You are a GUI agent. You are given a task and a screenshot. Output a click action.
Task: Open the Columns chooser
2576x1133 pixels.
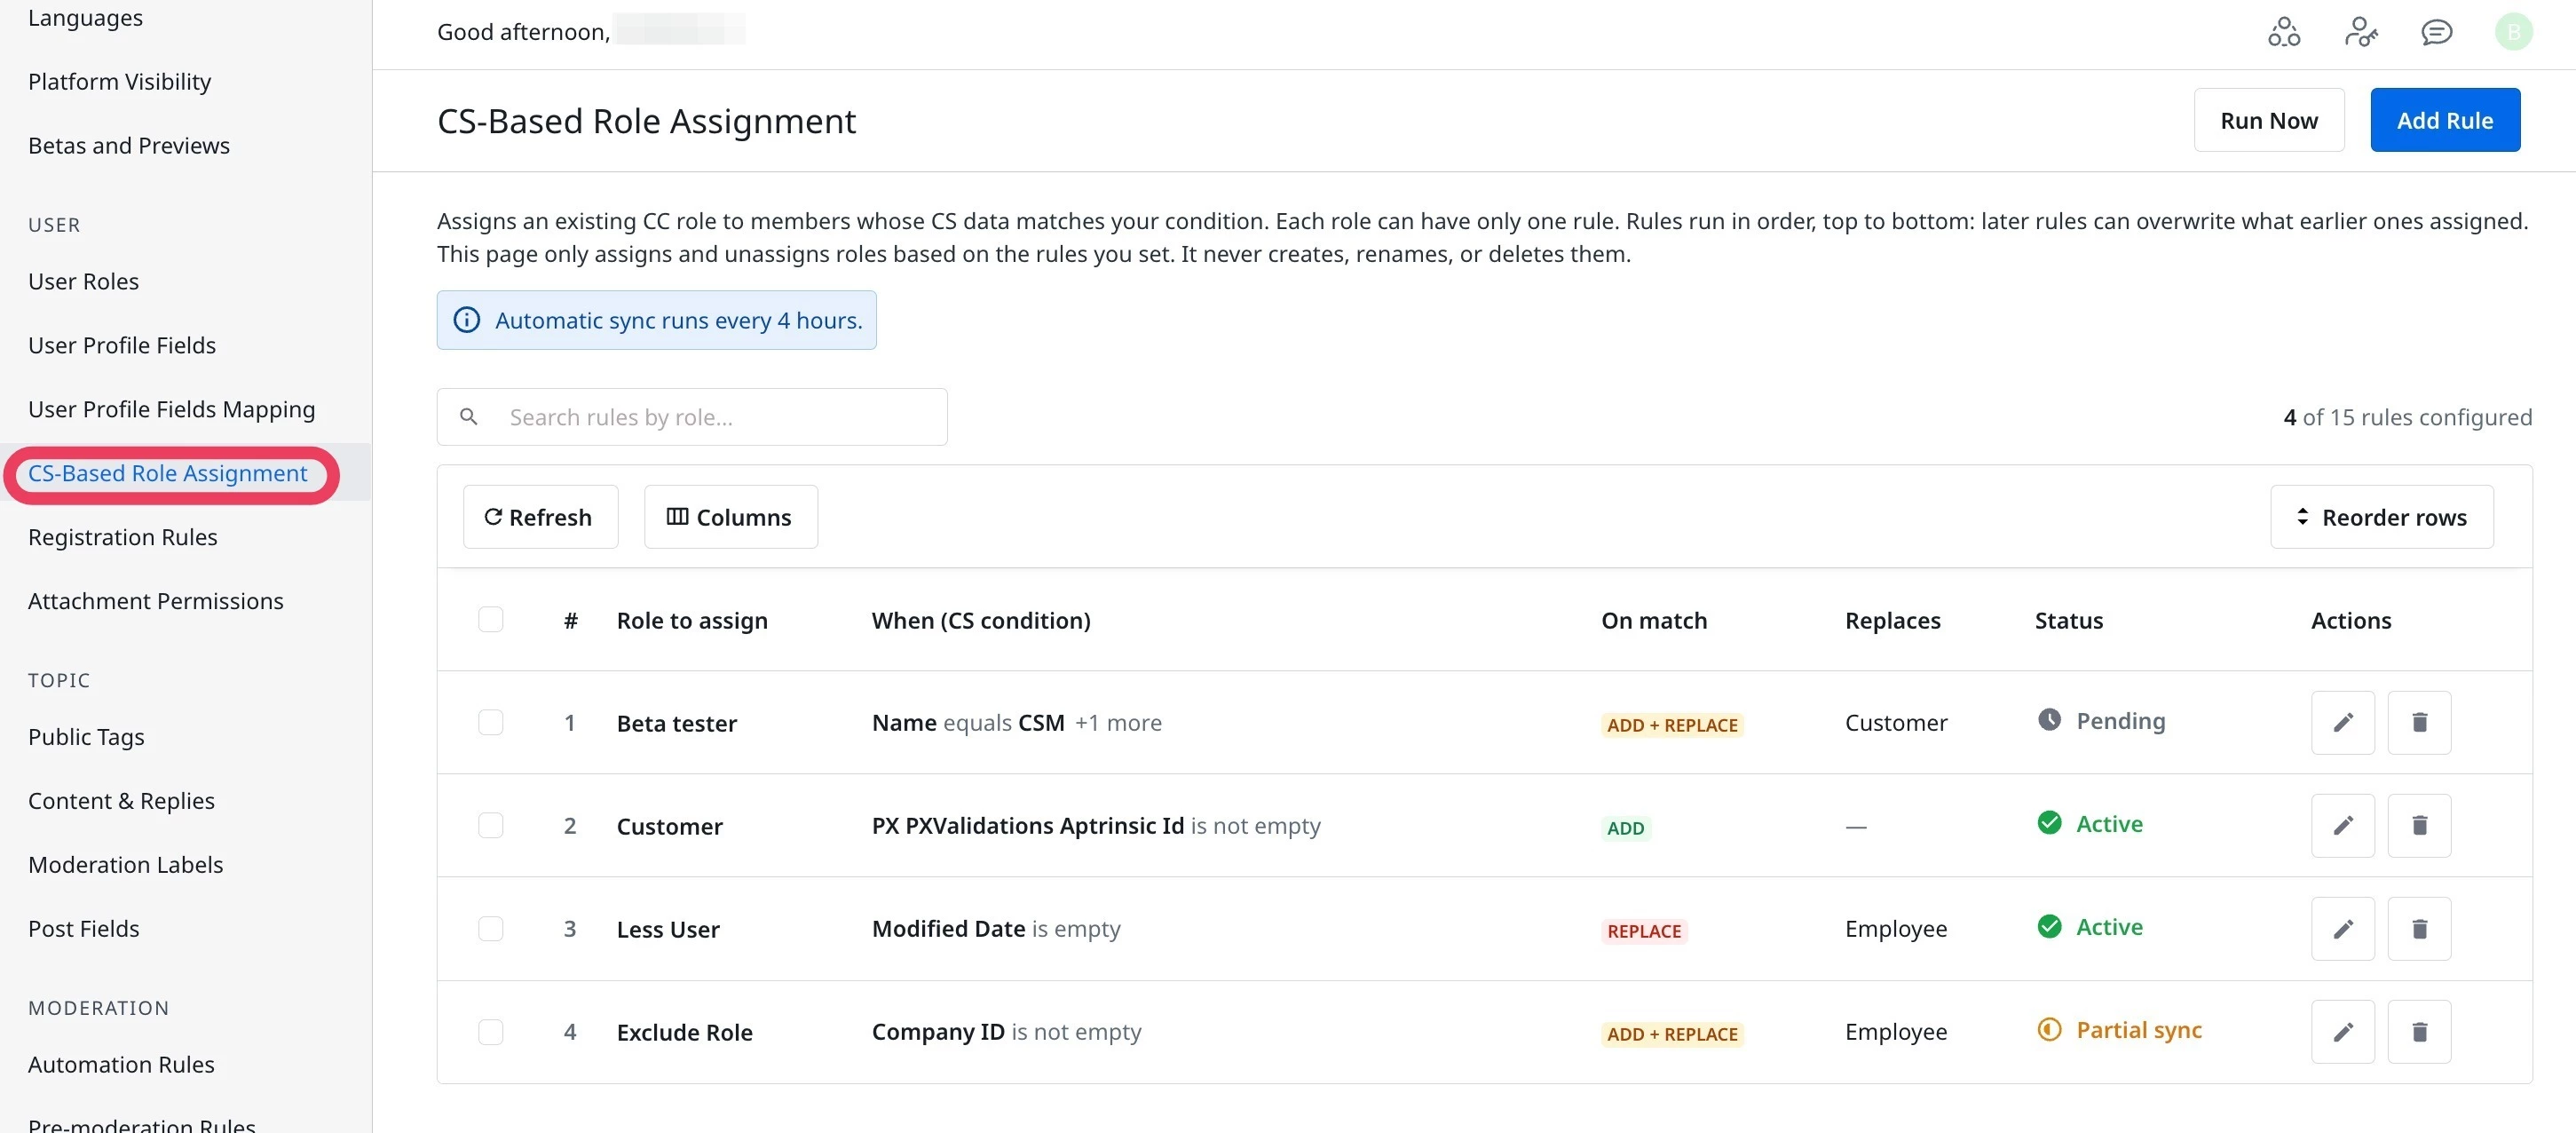tap(730, 517)
